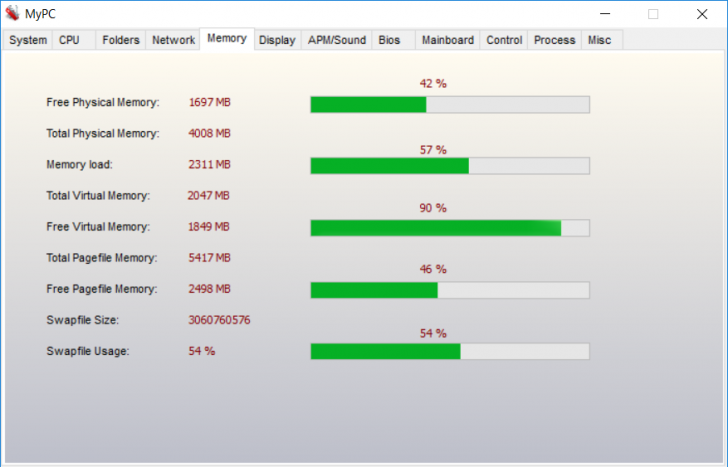Click the value "4008 MB"

pyautogui.click(x=209, y=133)
